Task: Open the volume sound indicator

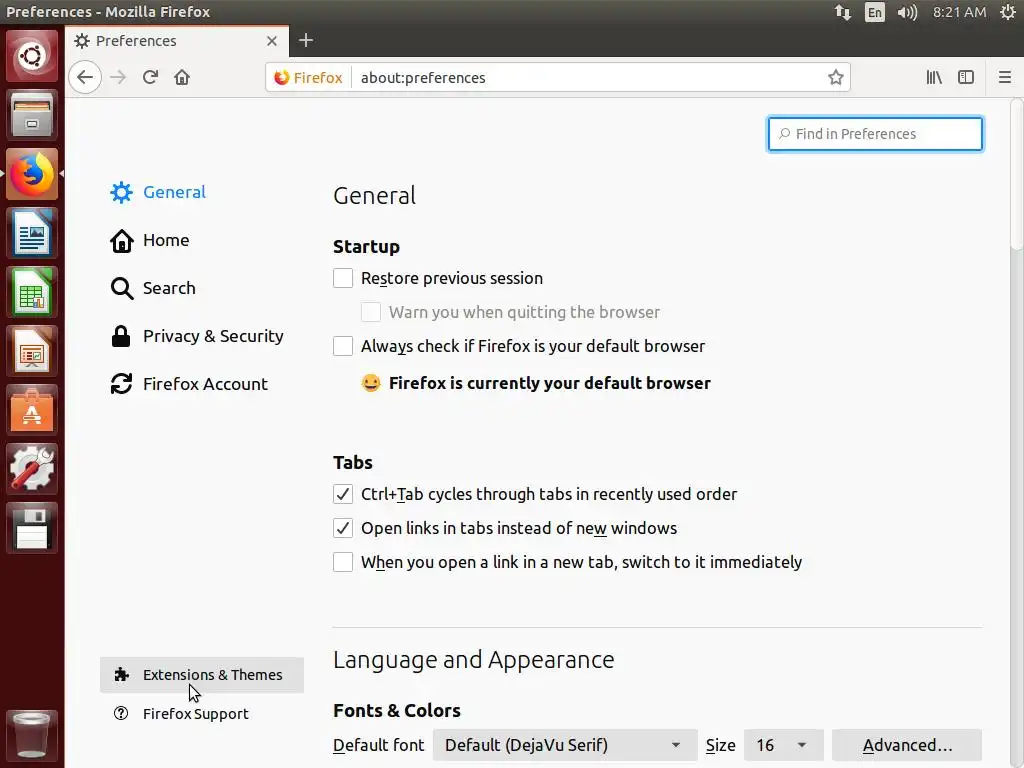Action: 907,12
